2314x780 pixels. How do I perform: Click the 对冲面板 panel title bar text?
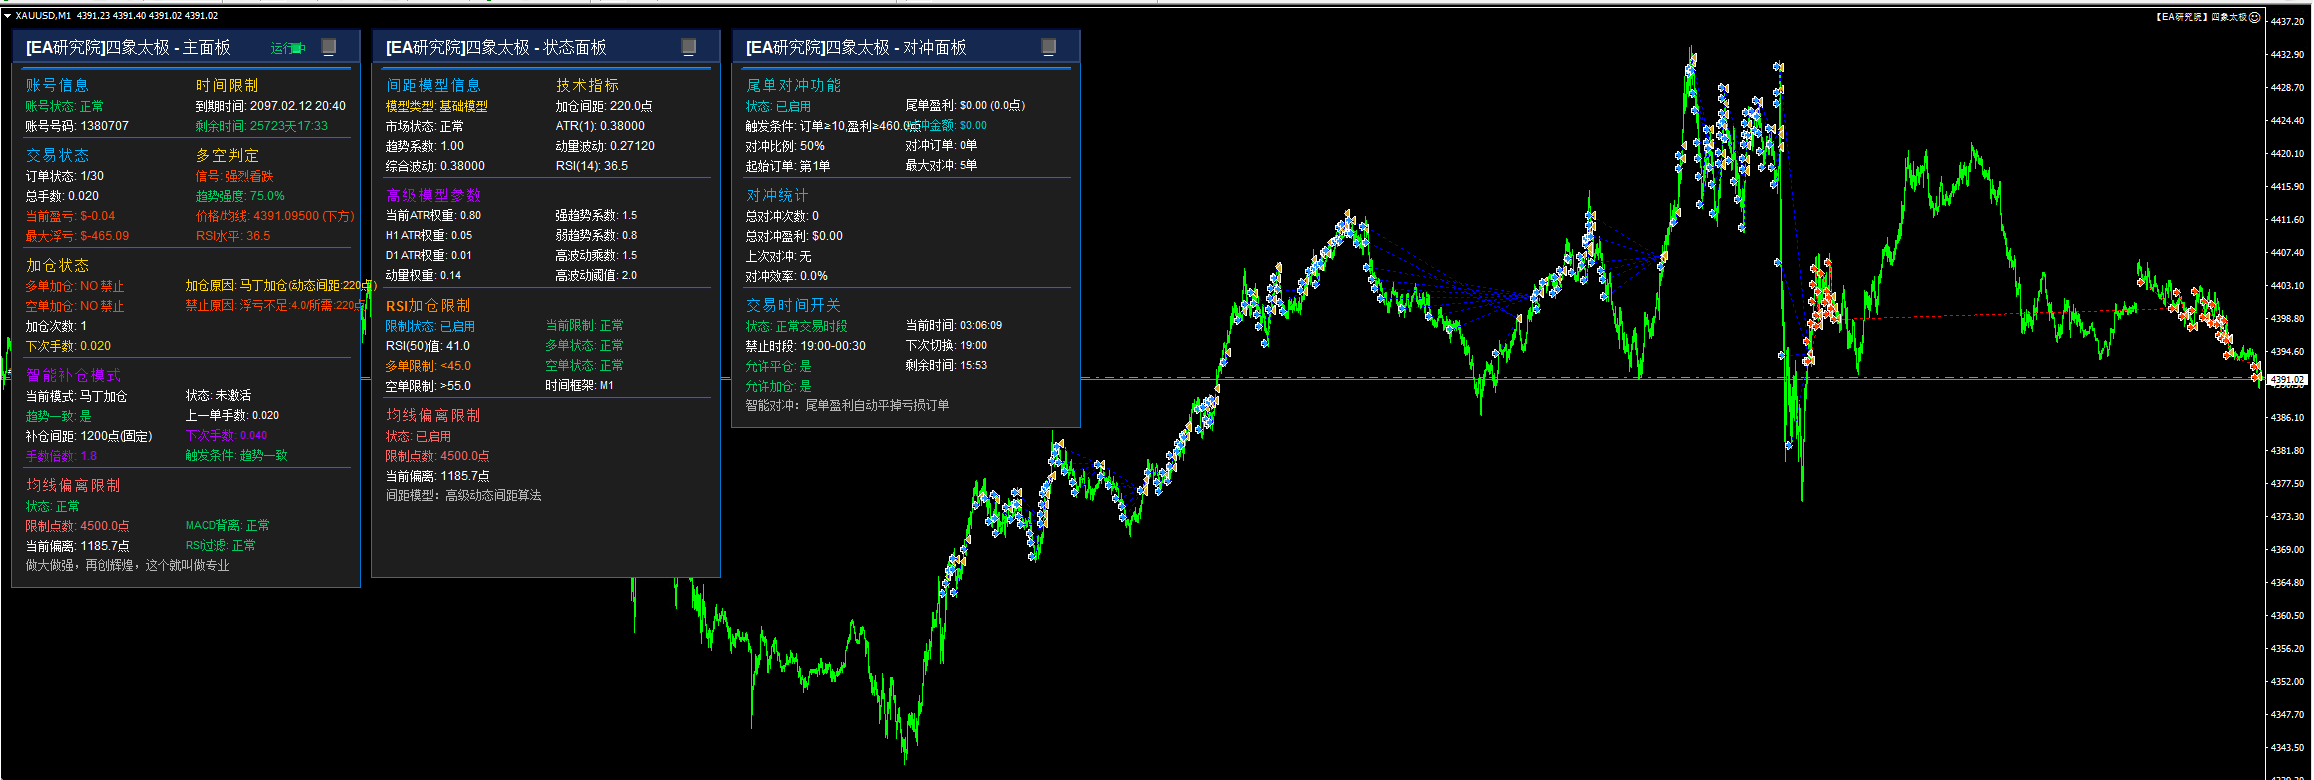point(856,47)
